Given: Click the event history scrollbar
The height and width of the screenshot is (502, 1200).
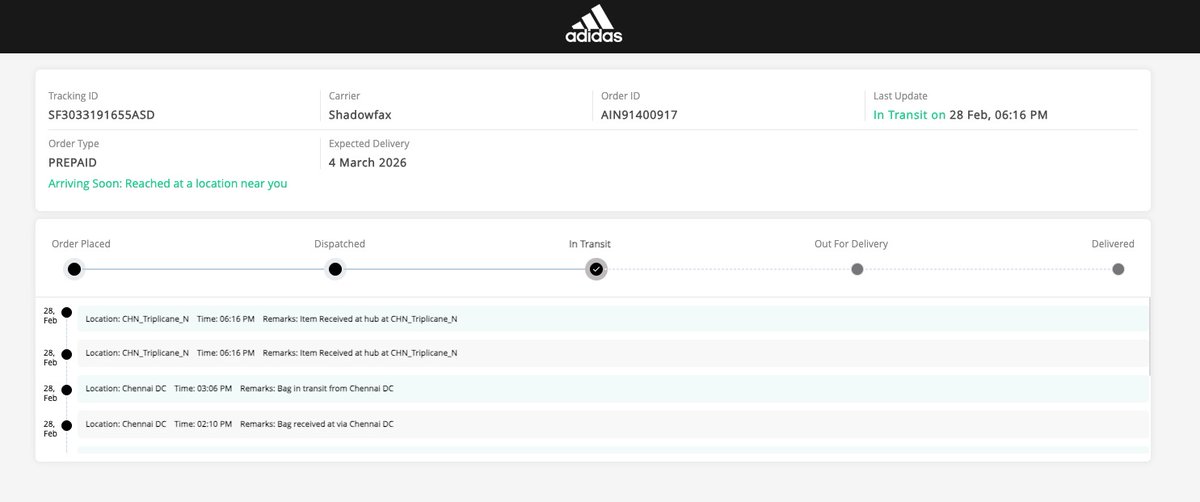Looking at the screenshot, I should (x=1150, y=336).
